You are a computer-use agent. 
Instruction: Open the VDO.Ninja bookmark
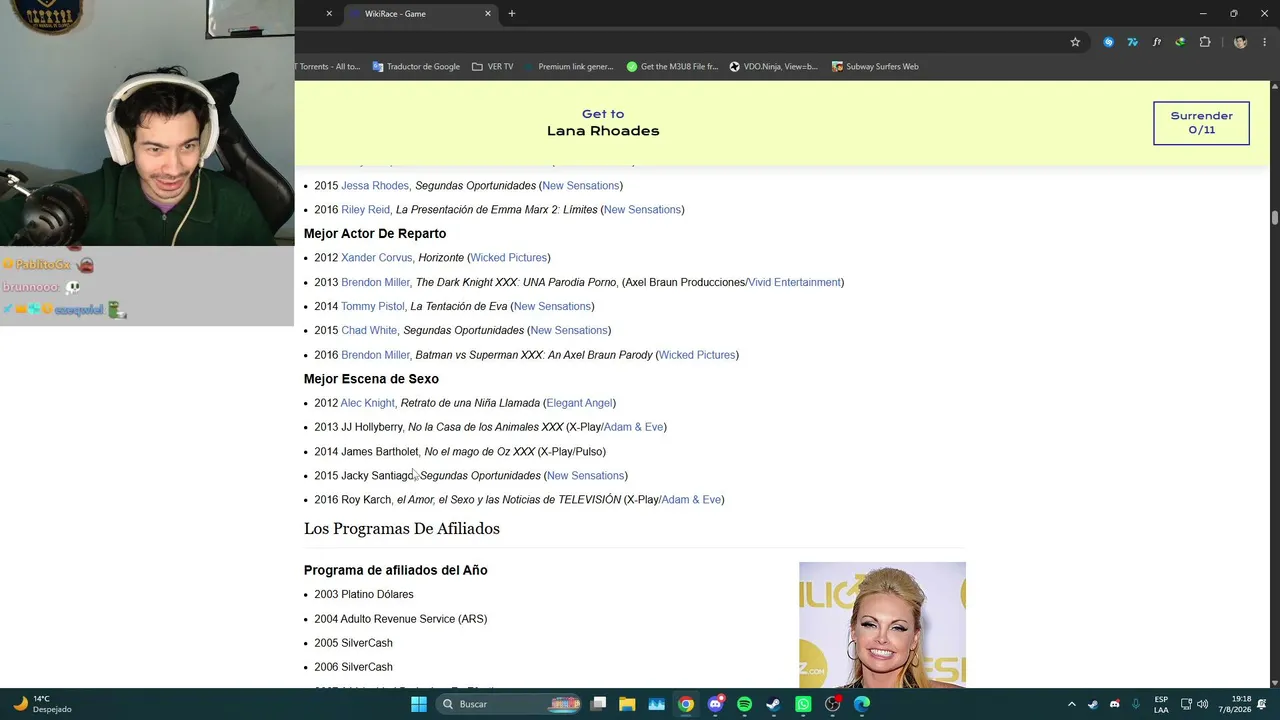pyautogui.click(x=774, y=67)
